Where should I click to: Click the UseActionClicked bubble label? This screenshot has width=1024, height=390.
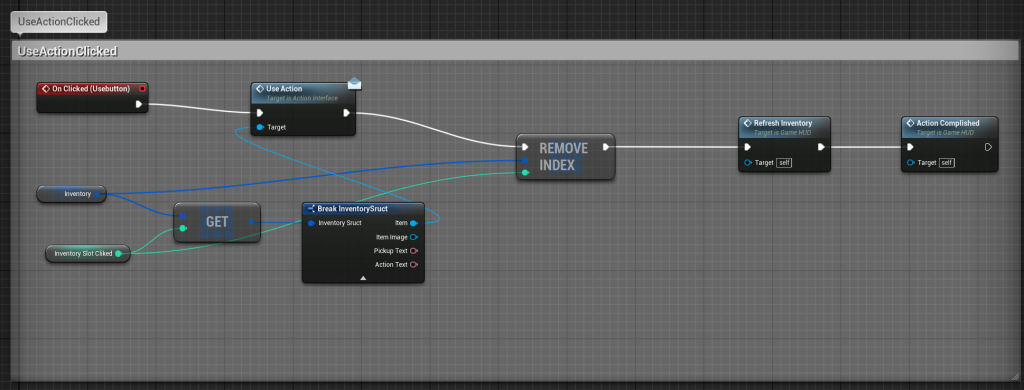[59, 22]
